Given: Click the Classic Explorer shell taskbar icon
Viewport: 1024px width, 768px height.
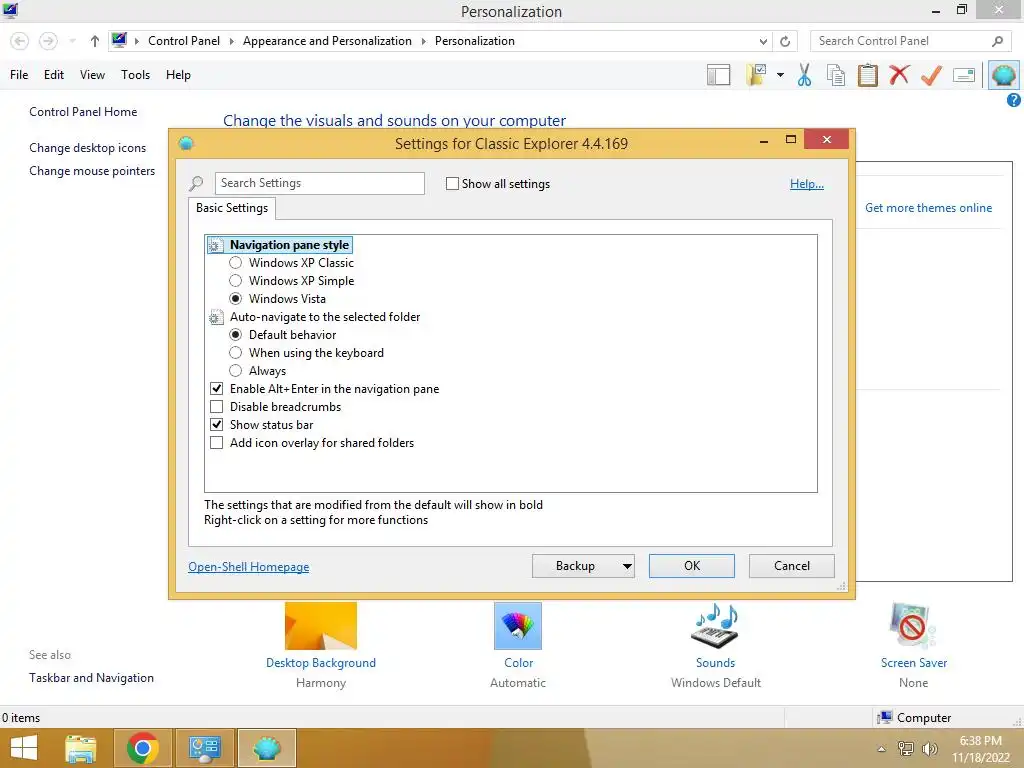Looking at the screenshot, I should point(266,748).
